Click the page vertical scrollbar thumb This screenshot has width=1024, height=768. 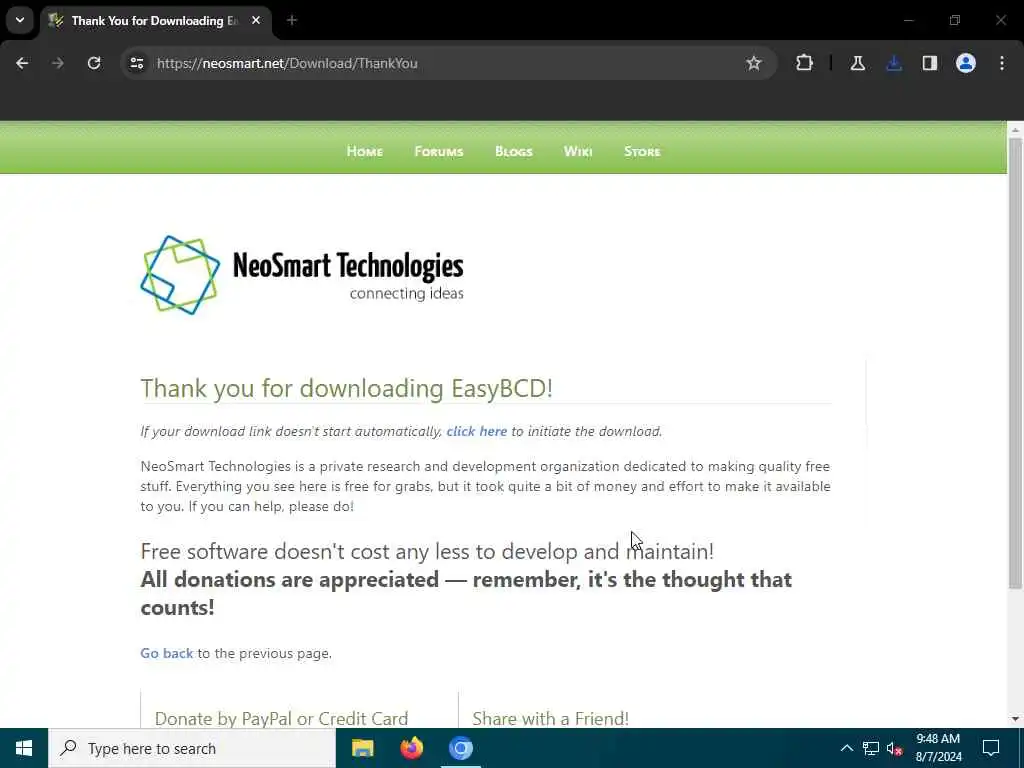tap(1015, 362)
